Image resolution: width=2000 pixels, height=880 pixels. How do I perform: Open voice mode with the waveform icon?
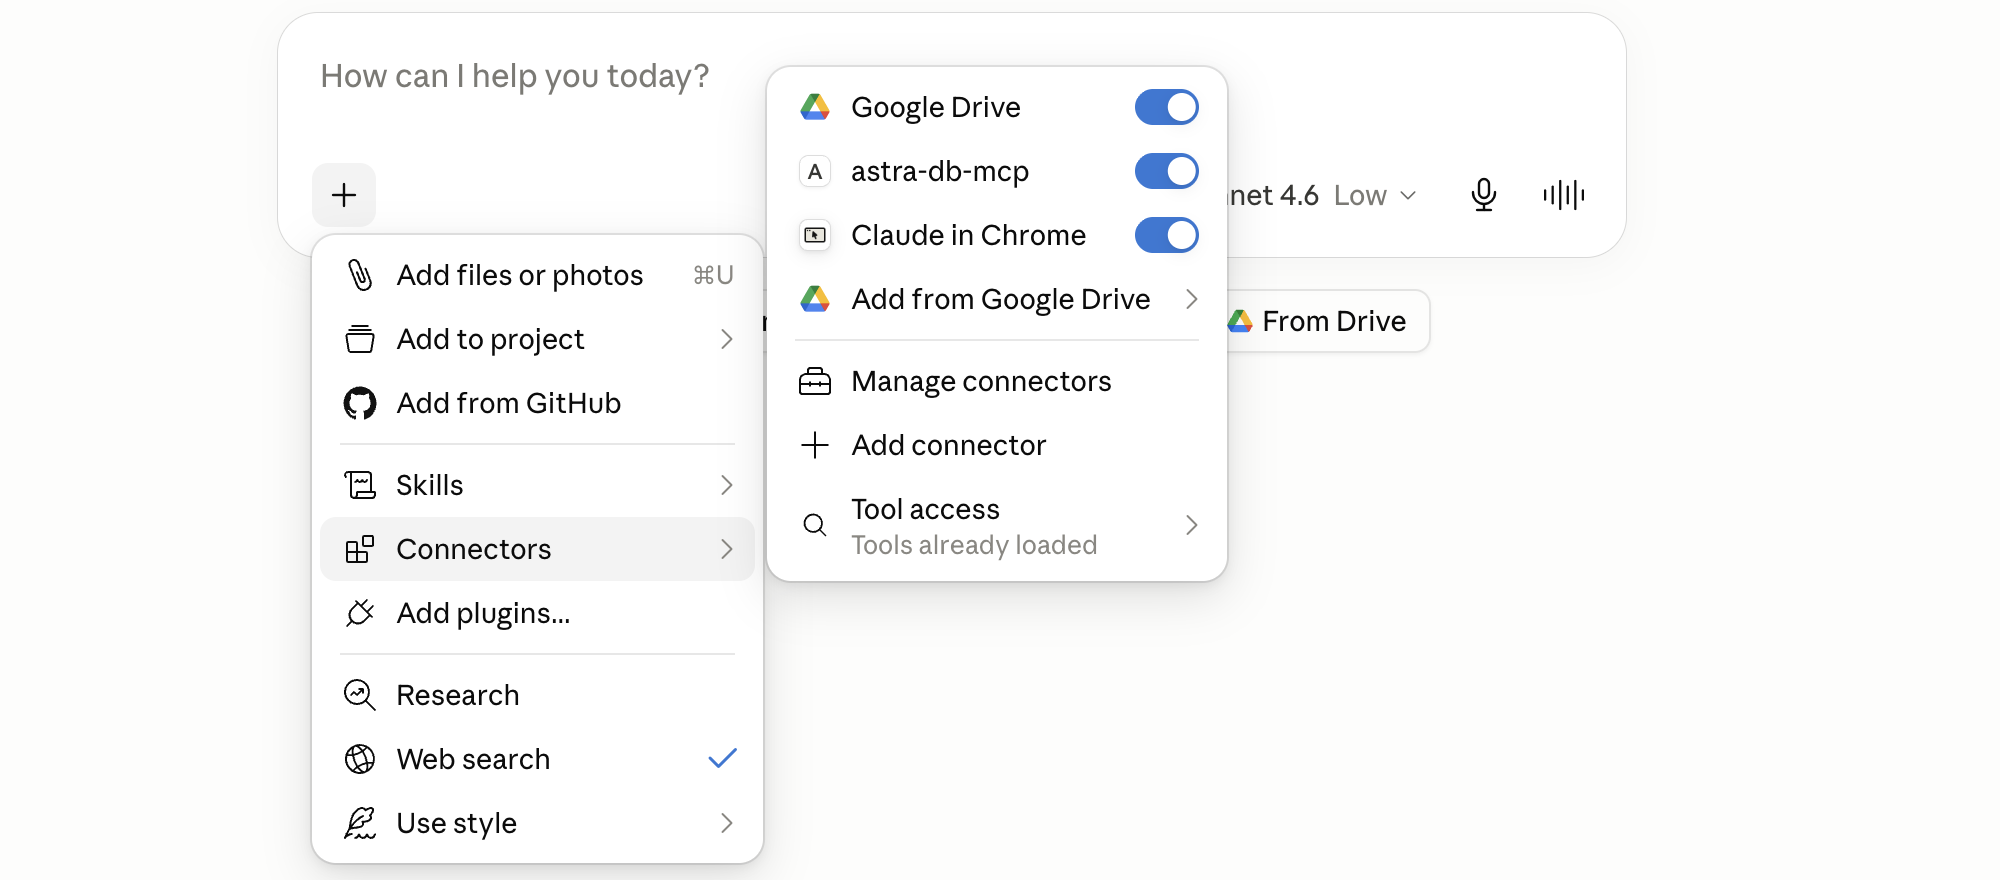pyautogui.click(x=1563, y=195)
